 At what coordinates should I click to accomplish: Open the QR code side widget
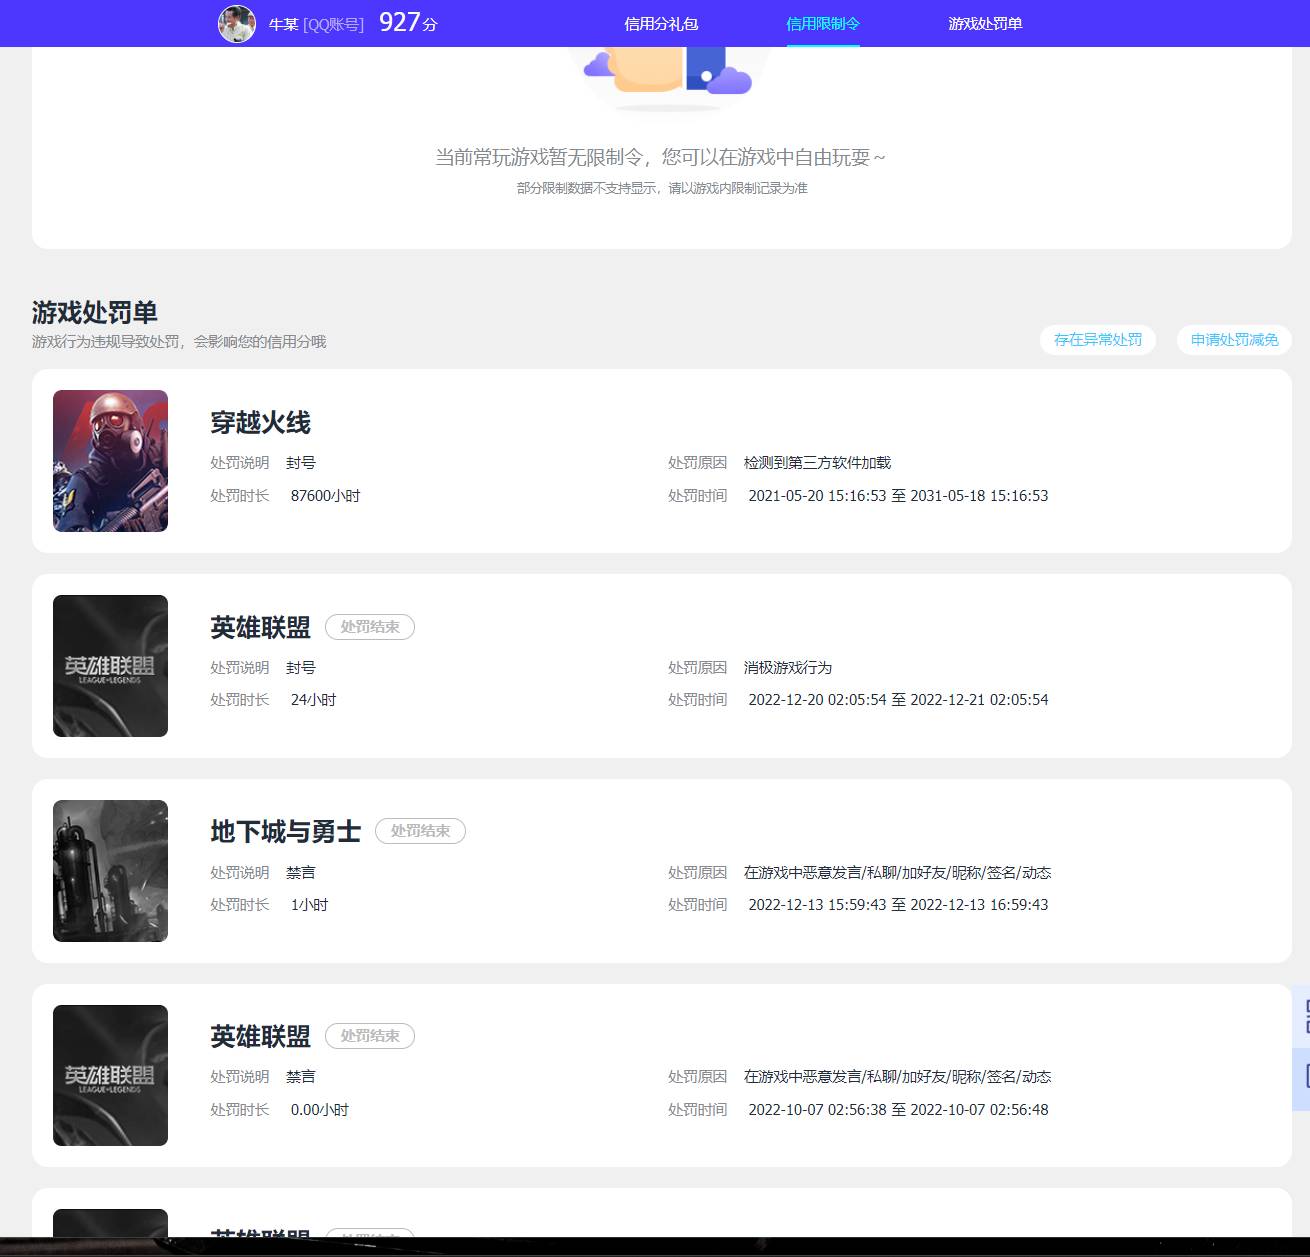pos(1301,1017)
